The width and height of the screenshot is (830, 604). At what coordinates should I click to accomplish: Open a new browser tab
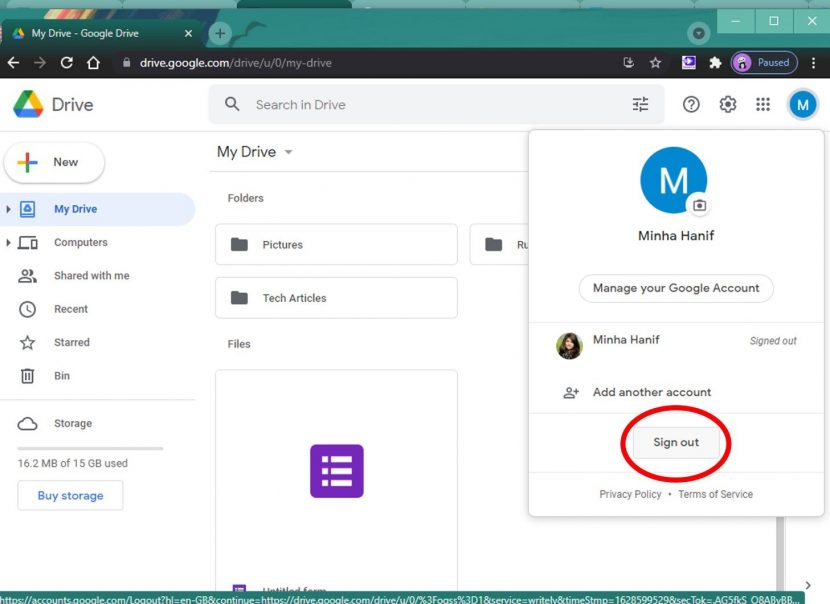coord(220,33)
